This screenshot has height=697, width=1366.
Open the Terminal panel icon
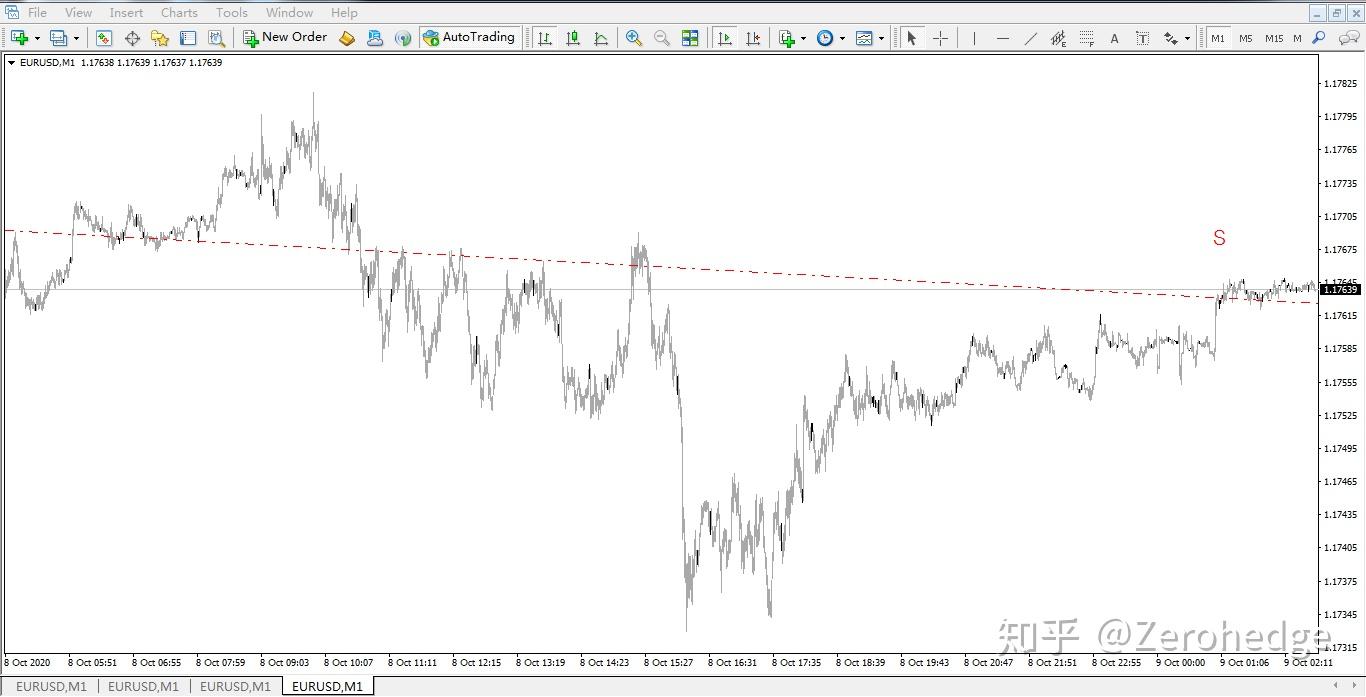(188, 38)
